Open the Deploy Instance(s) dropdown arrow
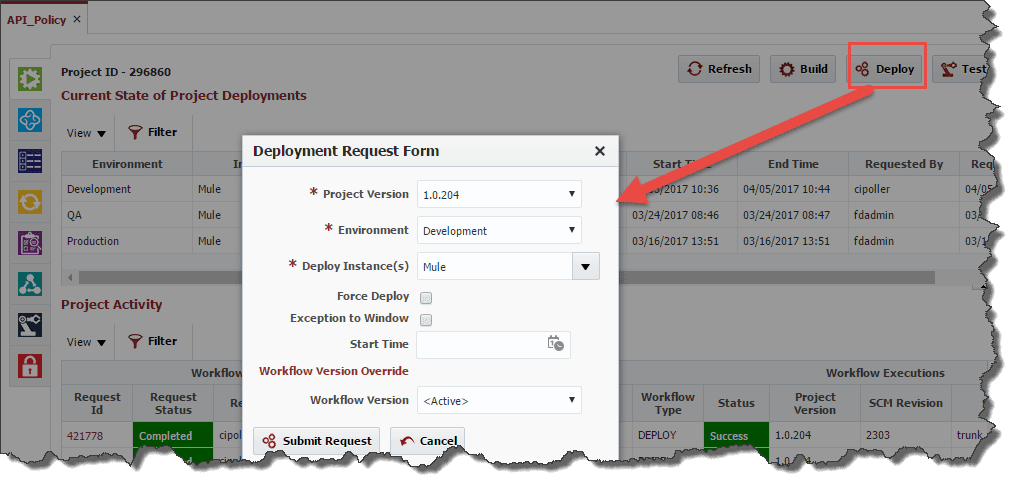Screen dimensions: 1023x492 click(585, 266)
